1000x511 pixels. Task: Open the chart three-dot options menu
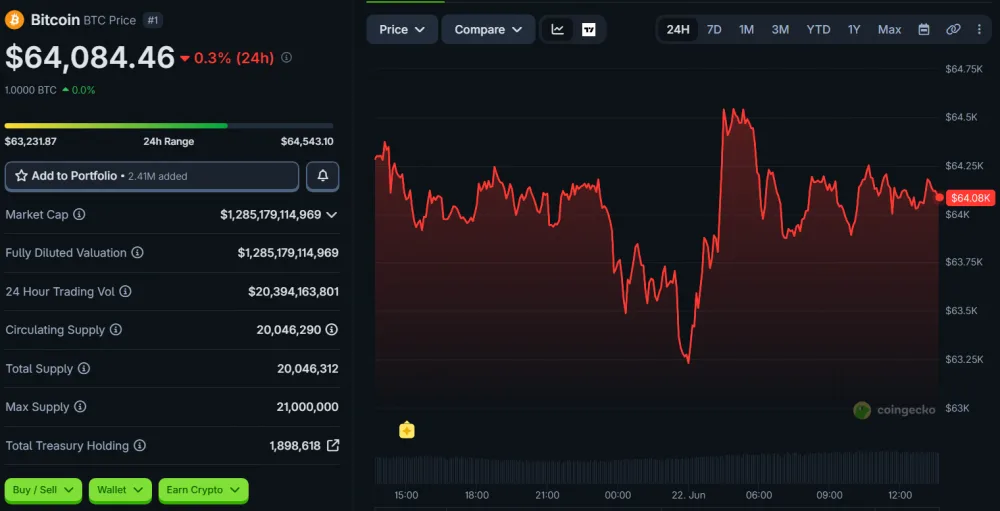click(979, 29)
